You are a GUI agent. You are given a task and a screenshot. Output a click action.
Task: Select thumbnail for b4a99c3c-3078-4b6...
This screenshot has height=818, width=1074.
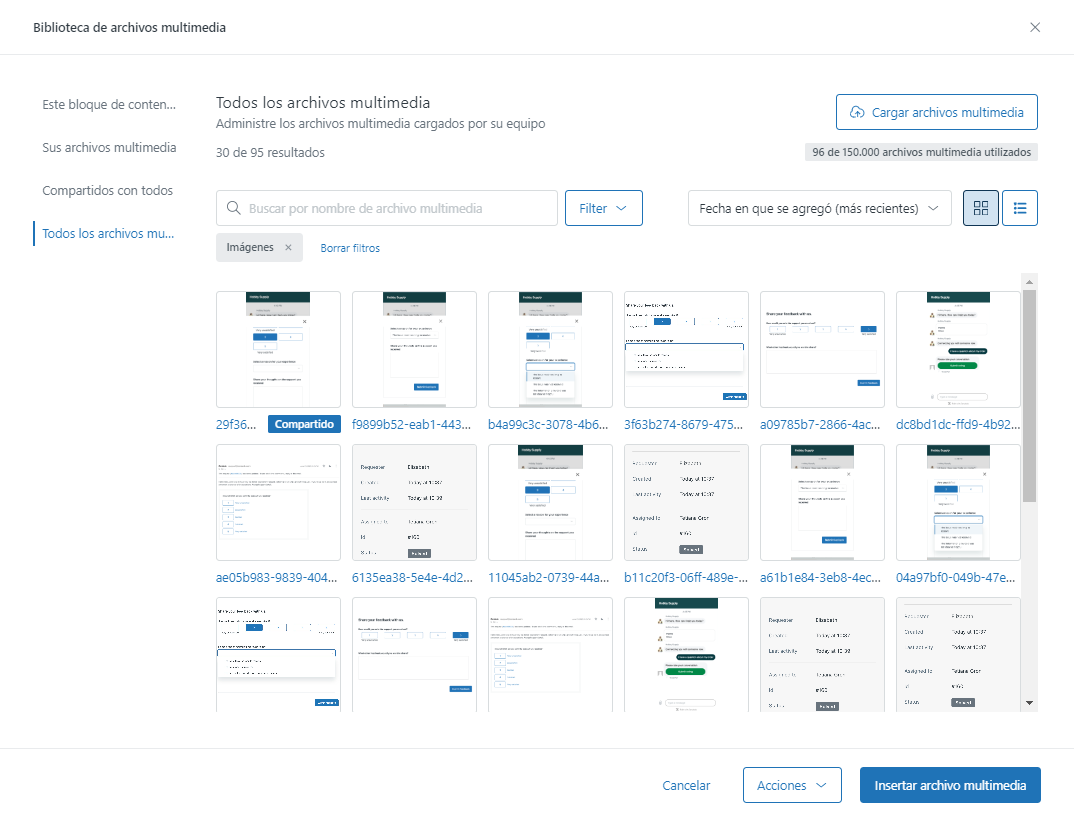pos(550,349)
